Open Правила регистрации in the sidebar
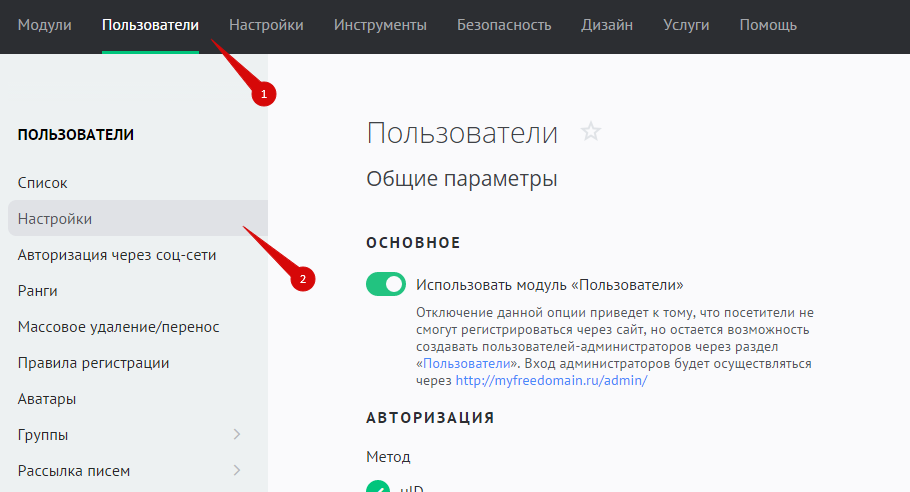 [x=93, y=363]
